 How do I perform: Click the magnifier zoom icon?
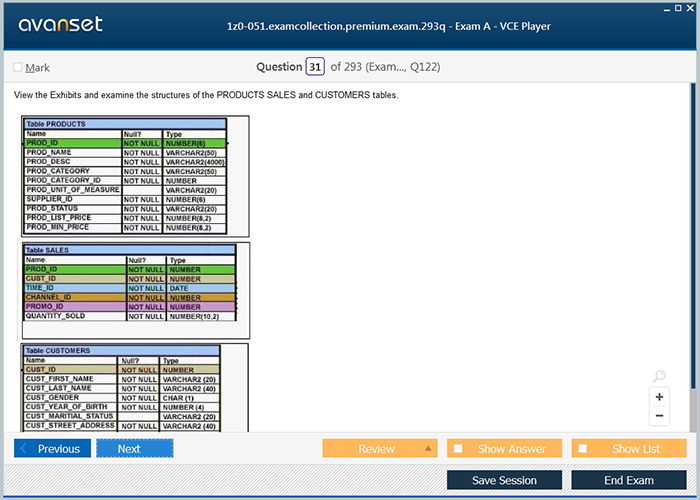[x=659, y=376]
